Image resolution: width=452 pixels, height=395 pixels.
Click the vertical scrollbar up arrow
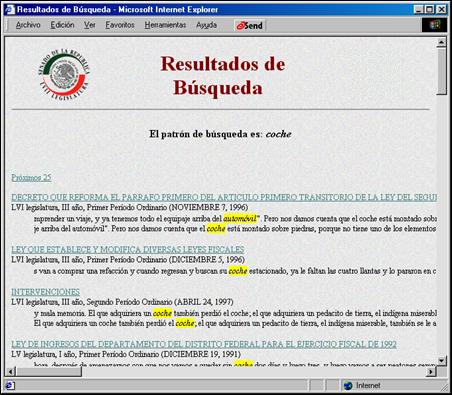(x=442, y=42)
